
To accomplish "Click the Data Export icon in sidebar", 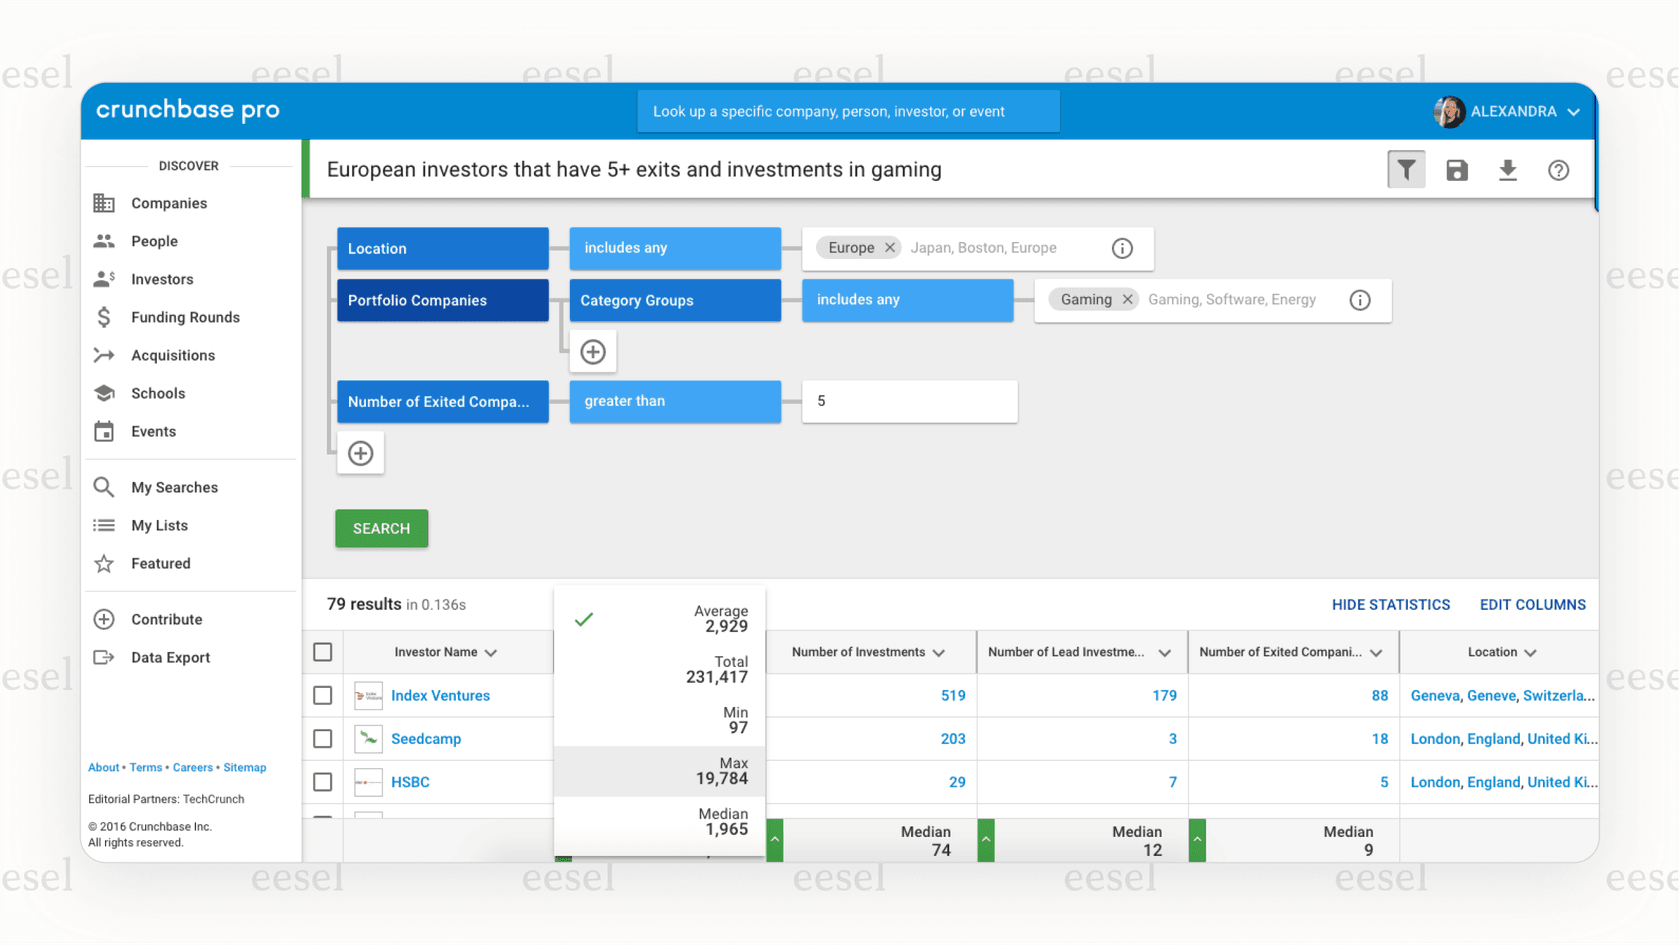I will (x=104, y=657).
